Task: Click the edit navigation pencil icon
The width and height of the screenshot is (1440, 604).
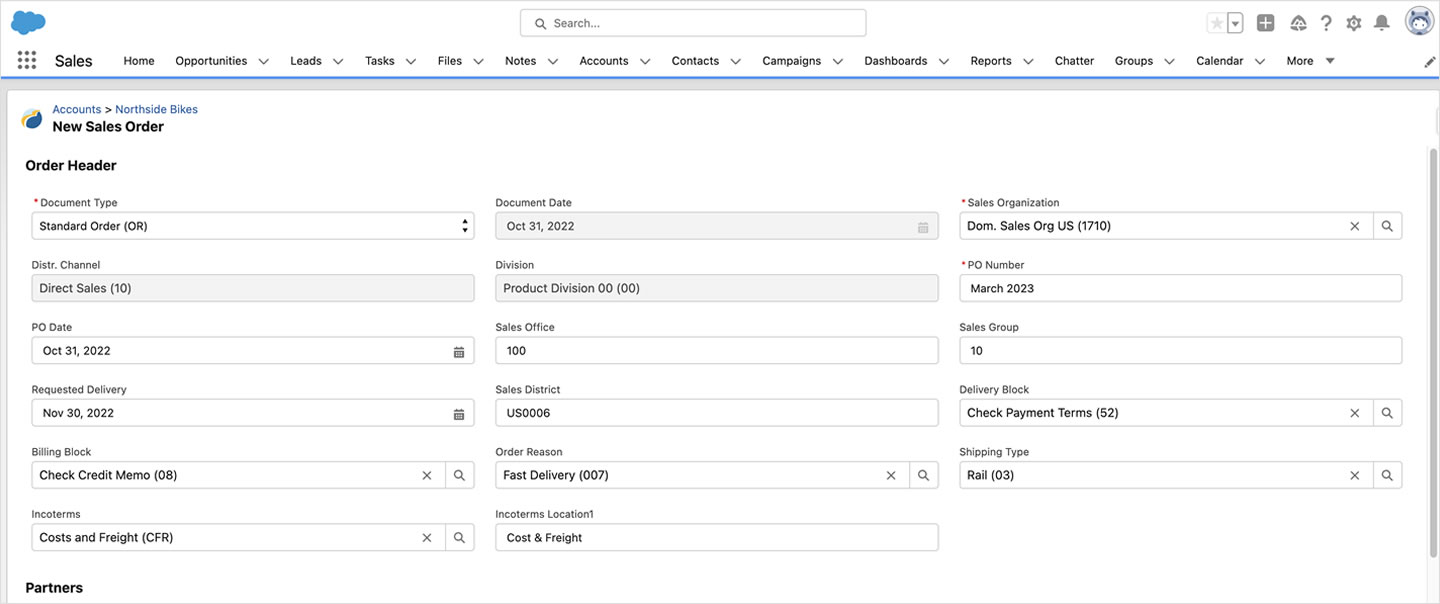Action: coord(1430,61)
